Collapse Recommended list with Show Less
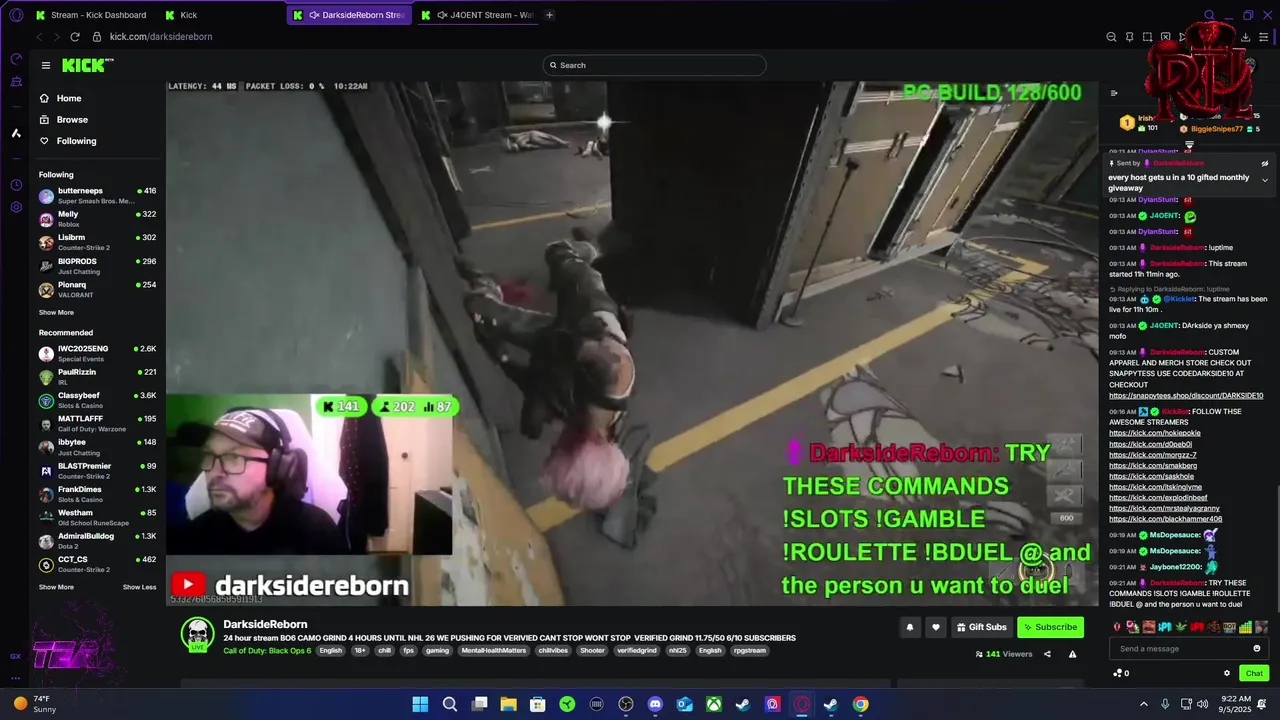This screenshot has width=1280, height=720. (x=139, y=587)
